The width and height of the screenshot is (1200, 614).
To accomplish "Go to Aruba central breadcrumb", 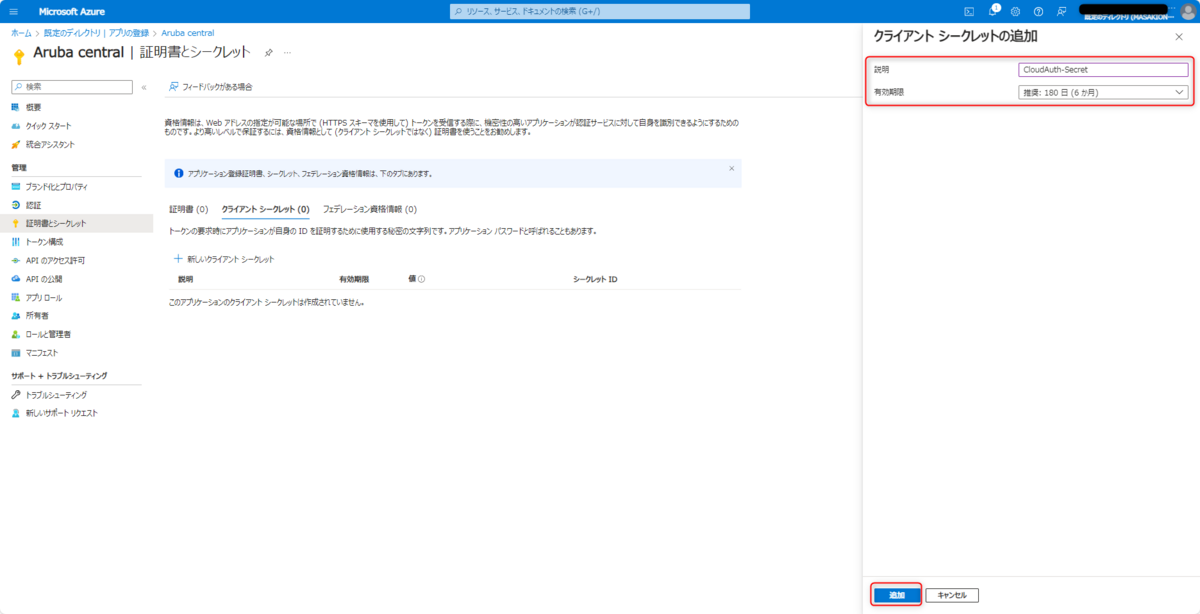I will [x=187, y=33].
